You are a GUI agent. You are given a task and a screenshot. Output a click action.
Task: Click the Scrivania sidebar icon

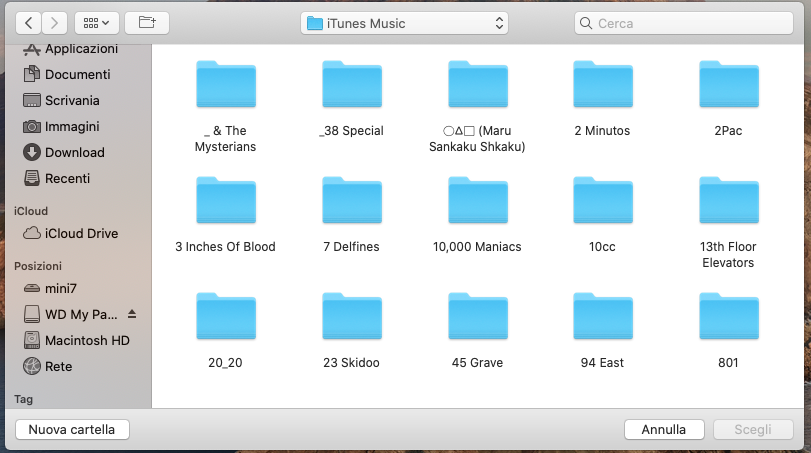coord(32,100)
